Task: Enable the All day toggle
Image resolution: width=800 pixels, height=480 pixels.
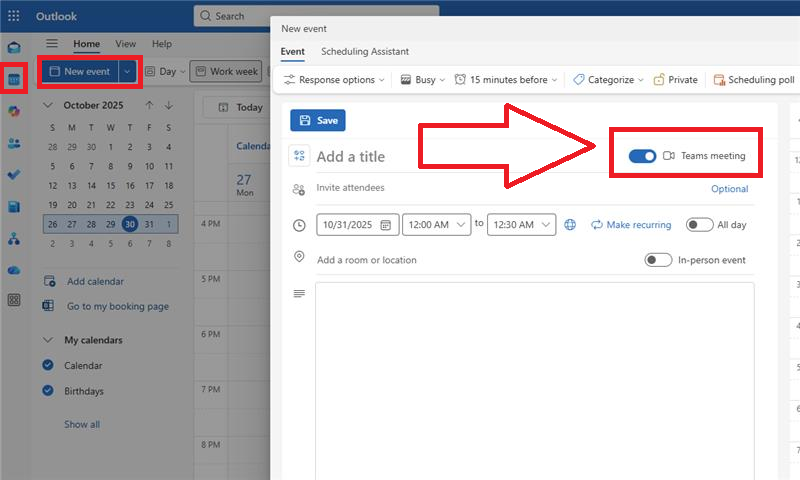Action: click(699, 225)
